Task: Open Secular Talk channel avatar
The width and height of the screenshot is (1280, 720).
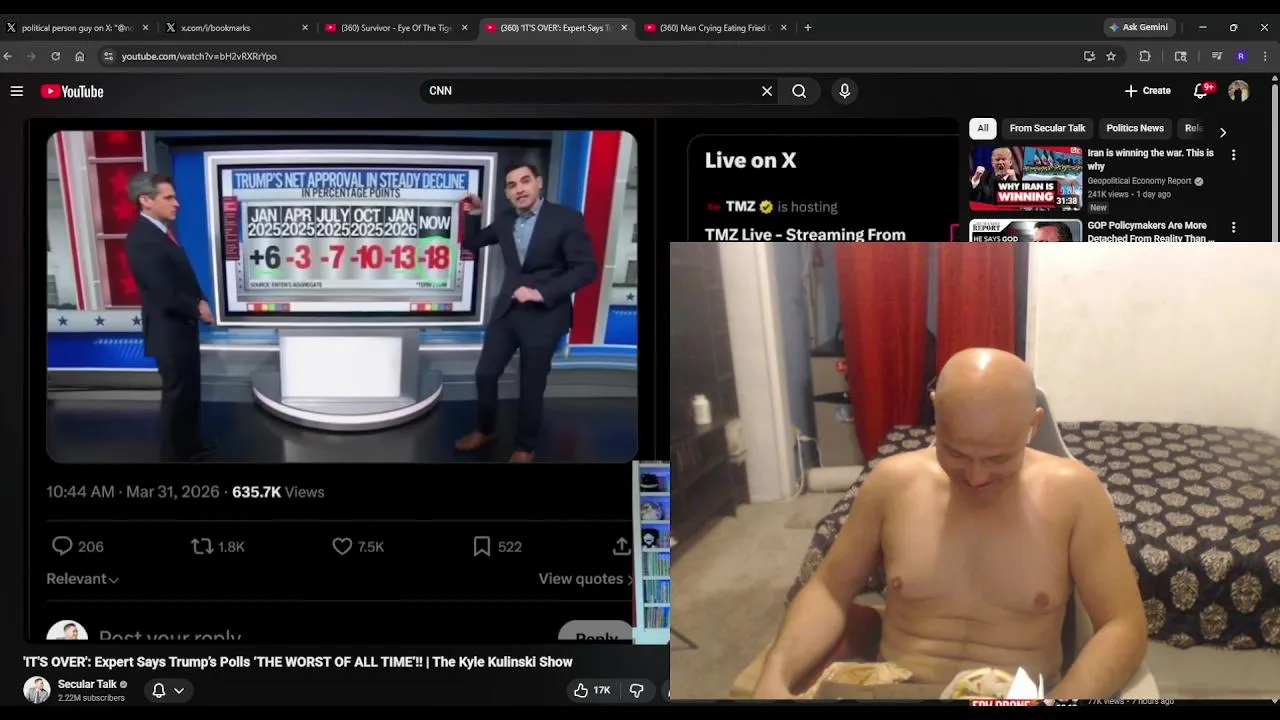Action: pyautogui.click(x=37, y=690)
